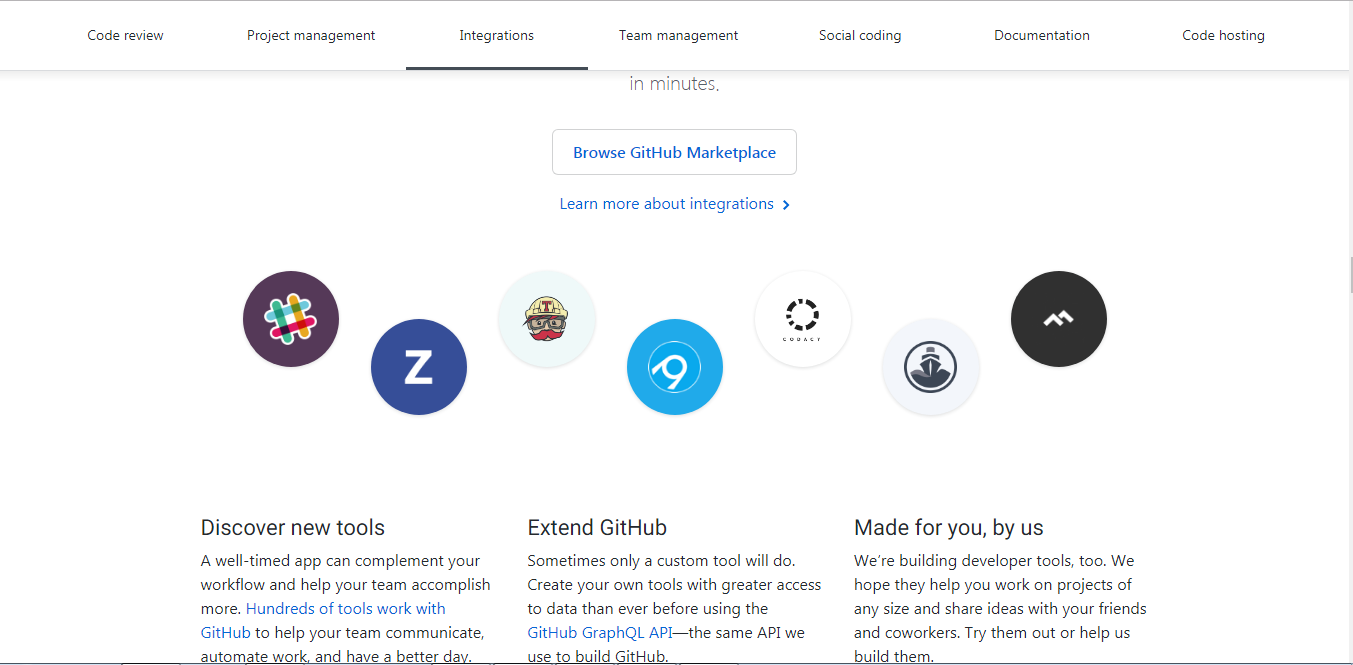Go to the Team management tab
This screenshot has height=665, width=1353.
[678, 35]
